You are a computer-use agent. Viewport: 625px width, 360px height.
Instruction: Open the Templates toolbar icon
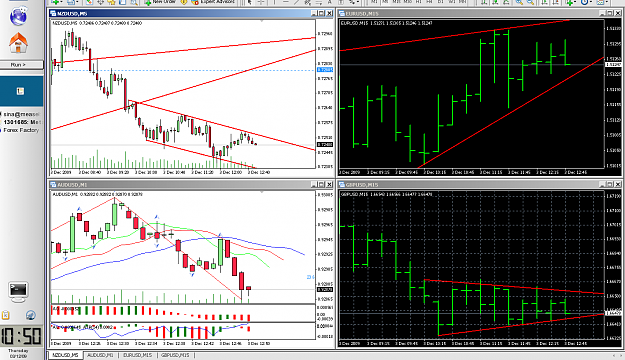coord(600,2)
